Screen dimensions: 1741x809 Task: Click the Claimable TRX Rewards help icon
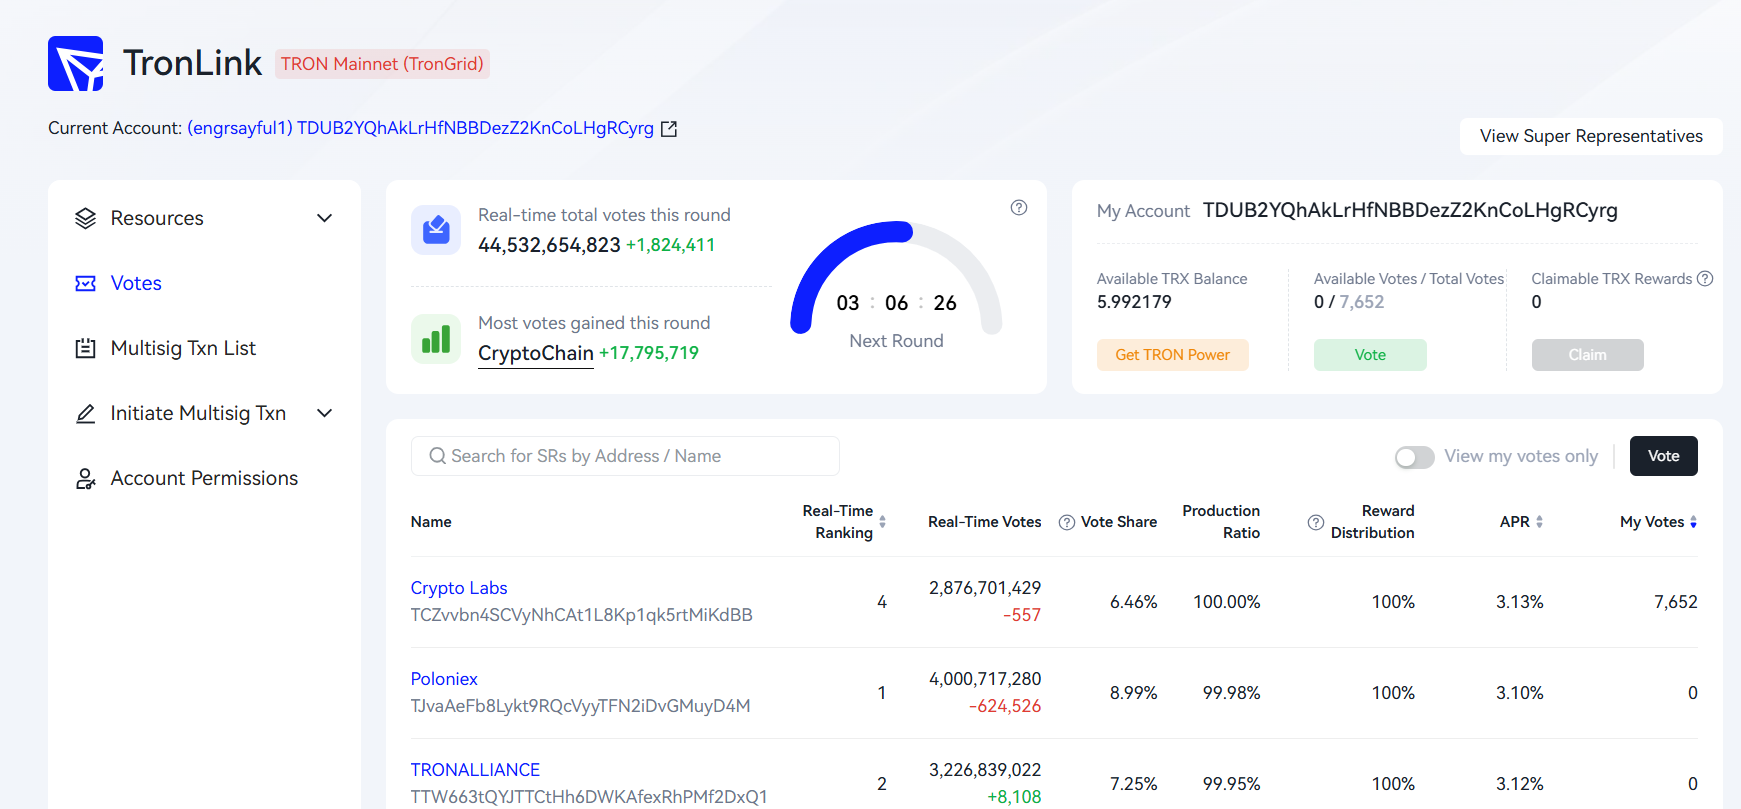1705,279
